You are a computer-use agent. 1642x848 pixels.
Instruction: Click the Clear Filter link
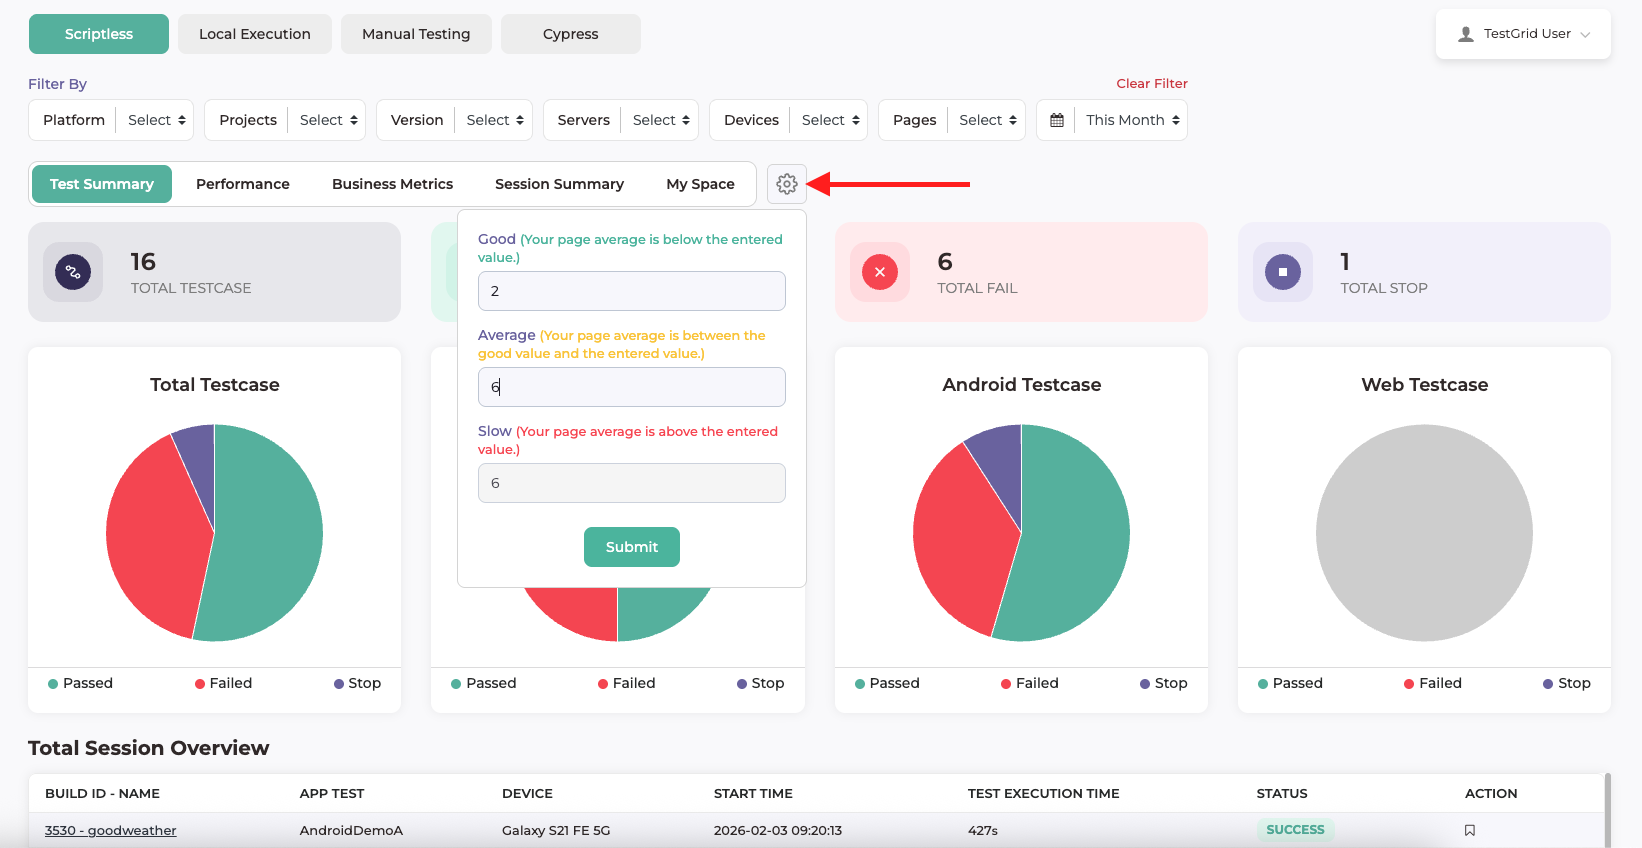1151,83
